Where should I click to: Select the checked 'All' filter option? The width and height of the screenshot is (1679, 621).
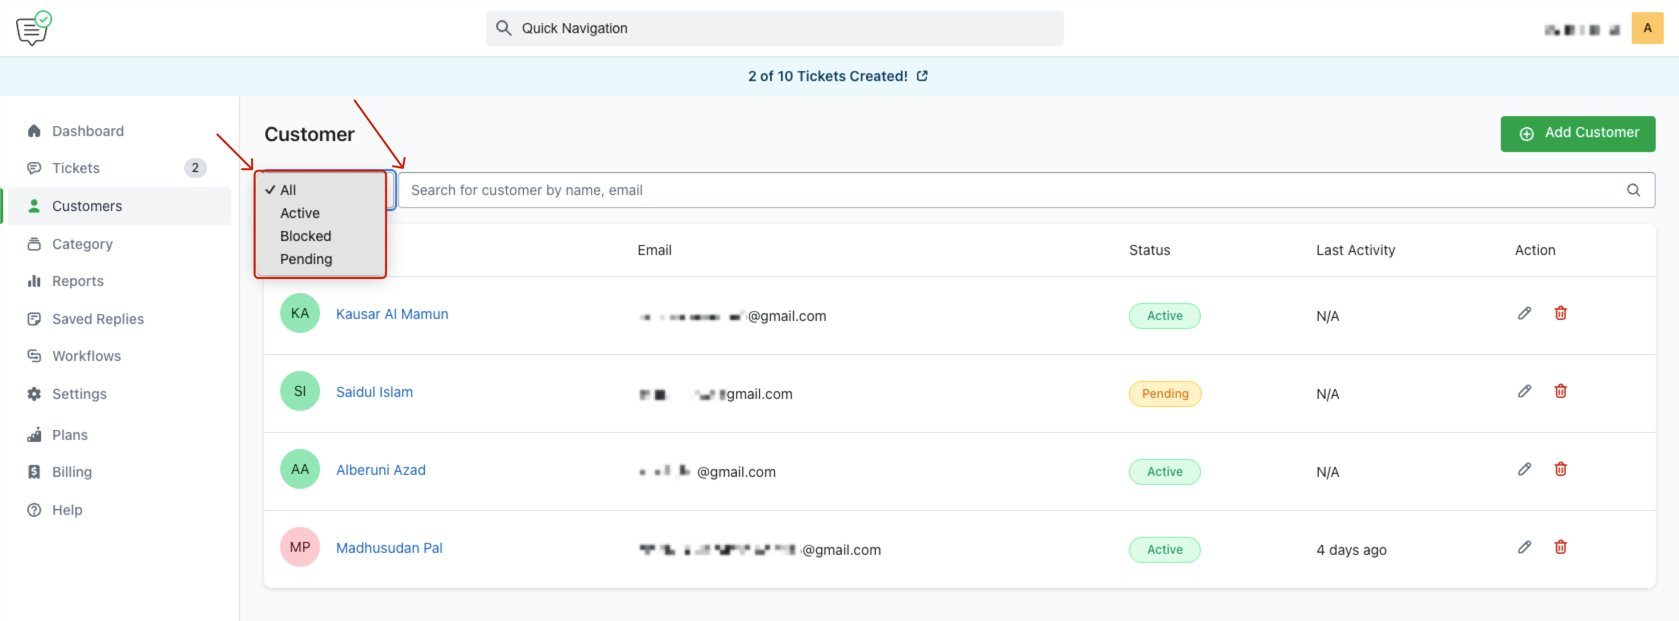click(288, 190)
